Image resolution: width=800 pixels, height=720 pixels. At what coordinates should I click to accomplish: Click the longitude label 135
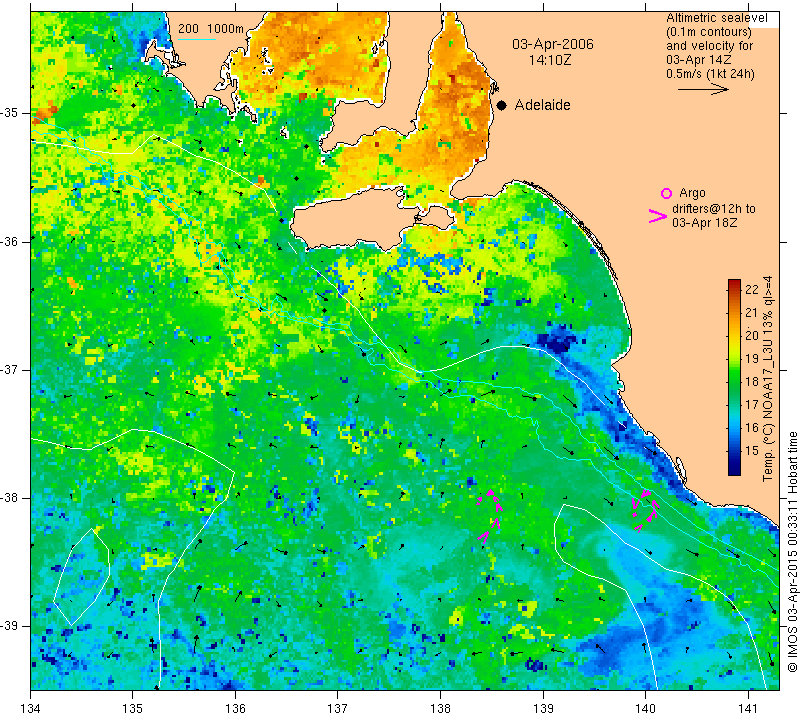[x=133, y=708]
